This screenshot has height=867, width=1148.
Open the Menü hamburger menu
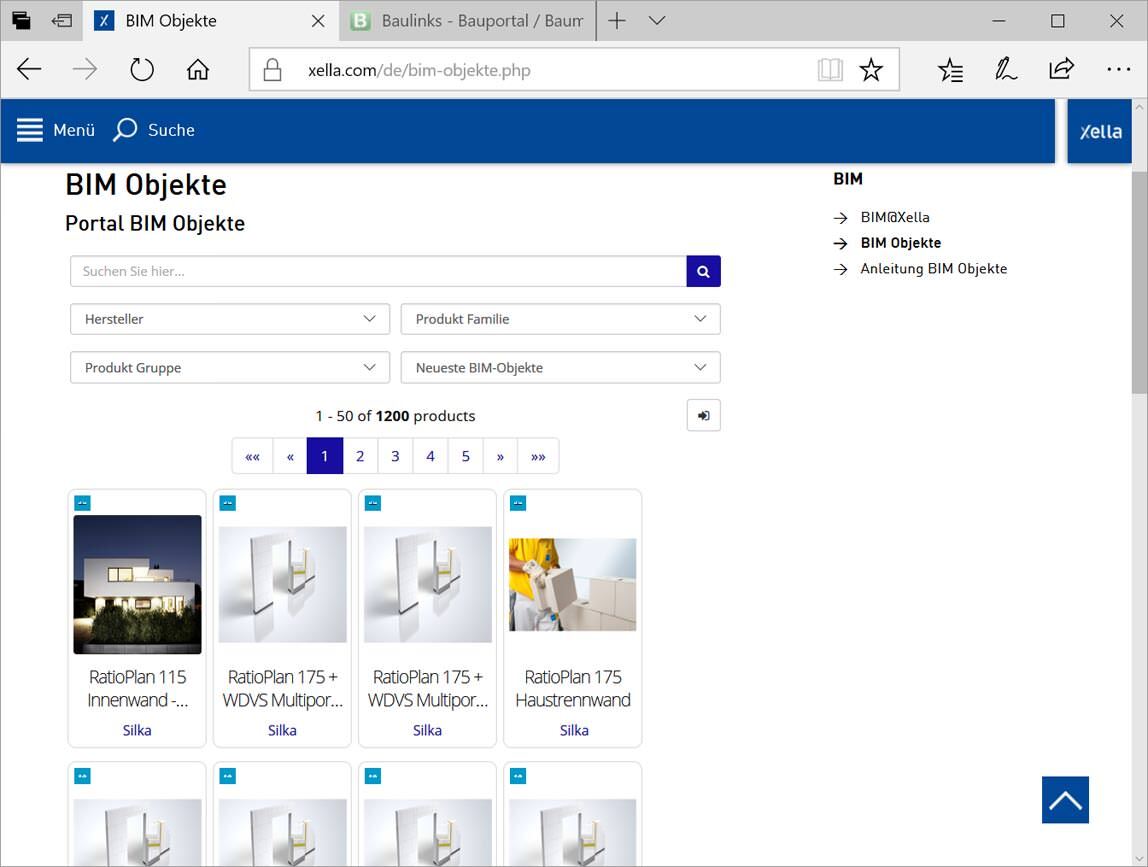[x=56, y=130]
